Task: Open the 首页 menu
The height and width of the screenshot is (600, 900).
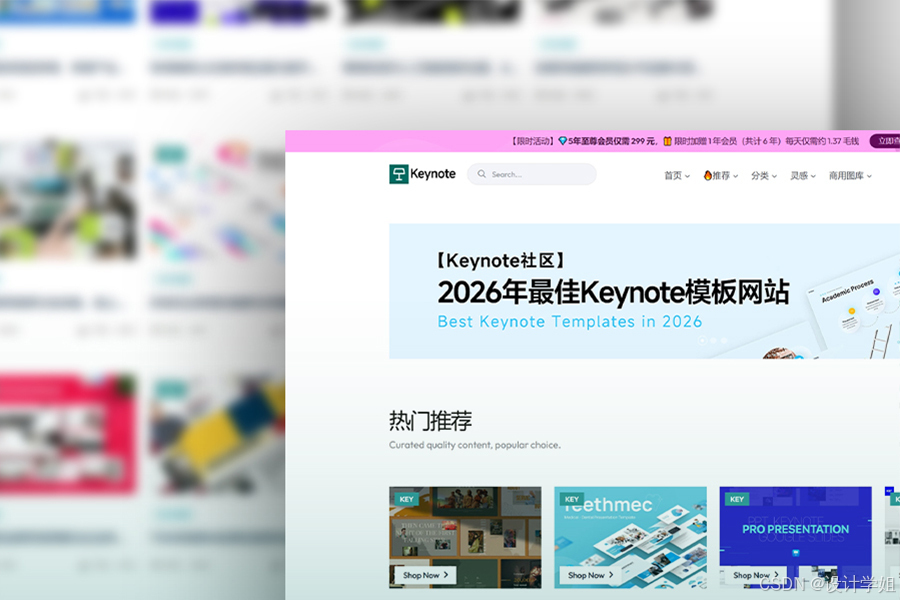Action: pos(677,176)
